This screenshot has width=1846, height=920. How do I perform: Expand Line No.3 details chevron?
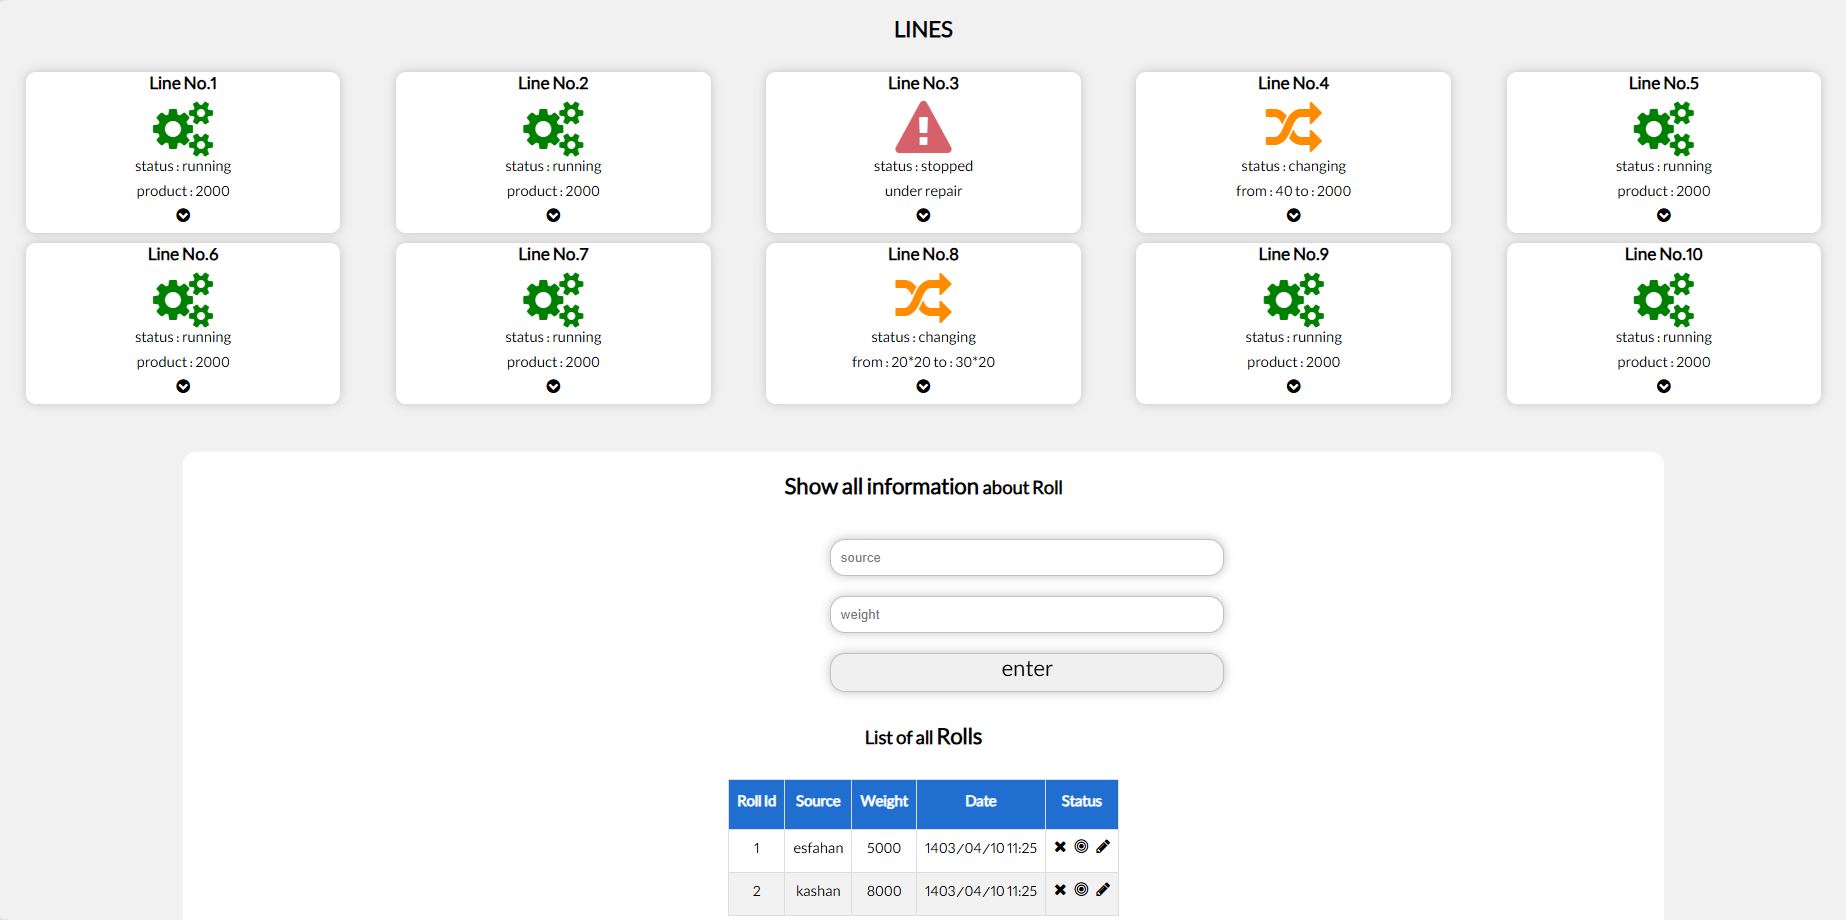pyautogui.click(x=923, y=215)
